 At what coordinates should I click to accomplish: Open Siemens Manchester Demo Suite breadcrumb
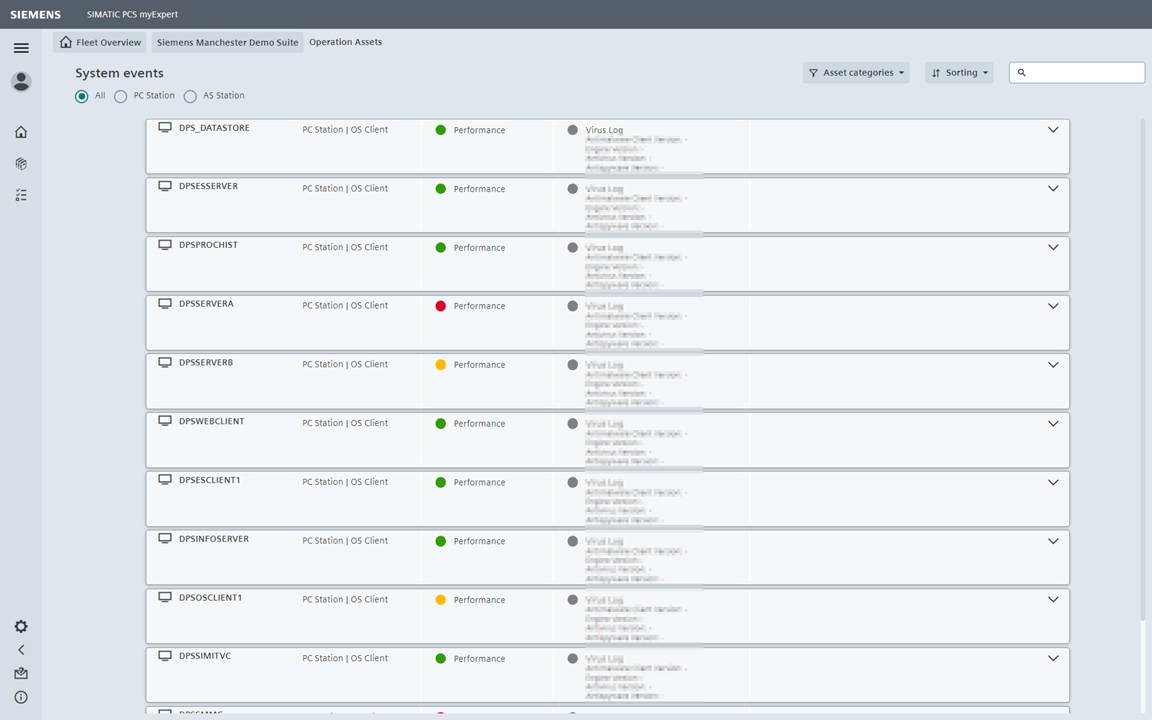[x=227, y=42]
